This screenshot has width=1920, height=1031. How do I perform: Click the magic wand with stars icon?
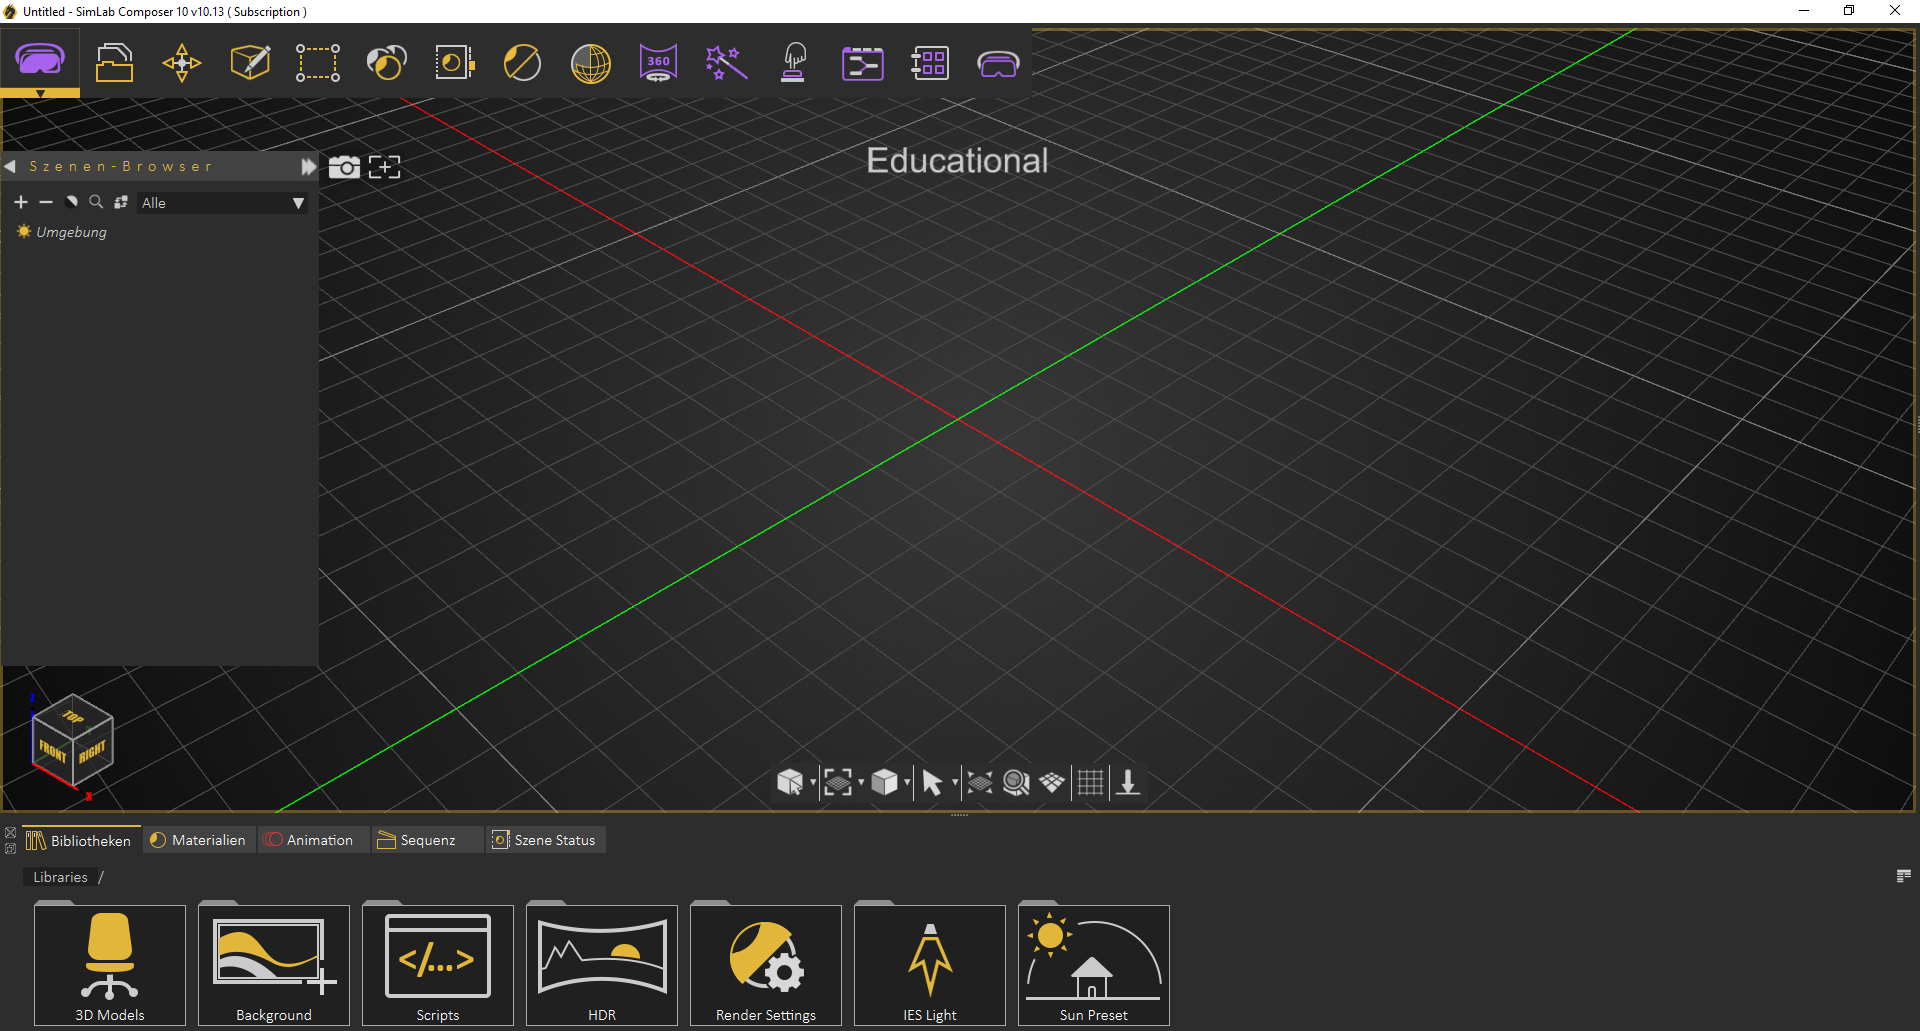[x=727, y=62]
